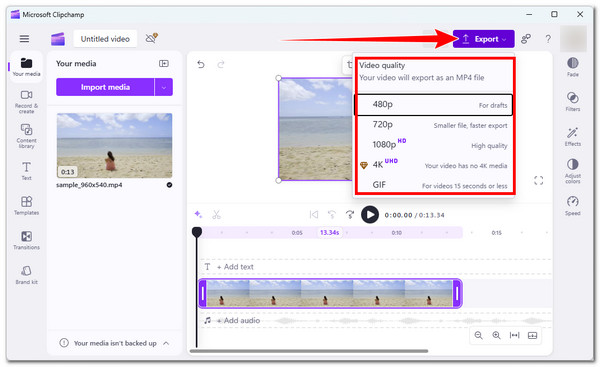Screen dimensions: 600x367
Task: Open the Effects panel
Action: coord(572,136)
